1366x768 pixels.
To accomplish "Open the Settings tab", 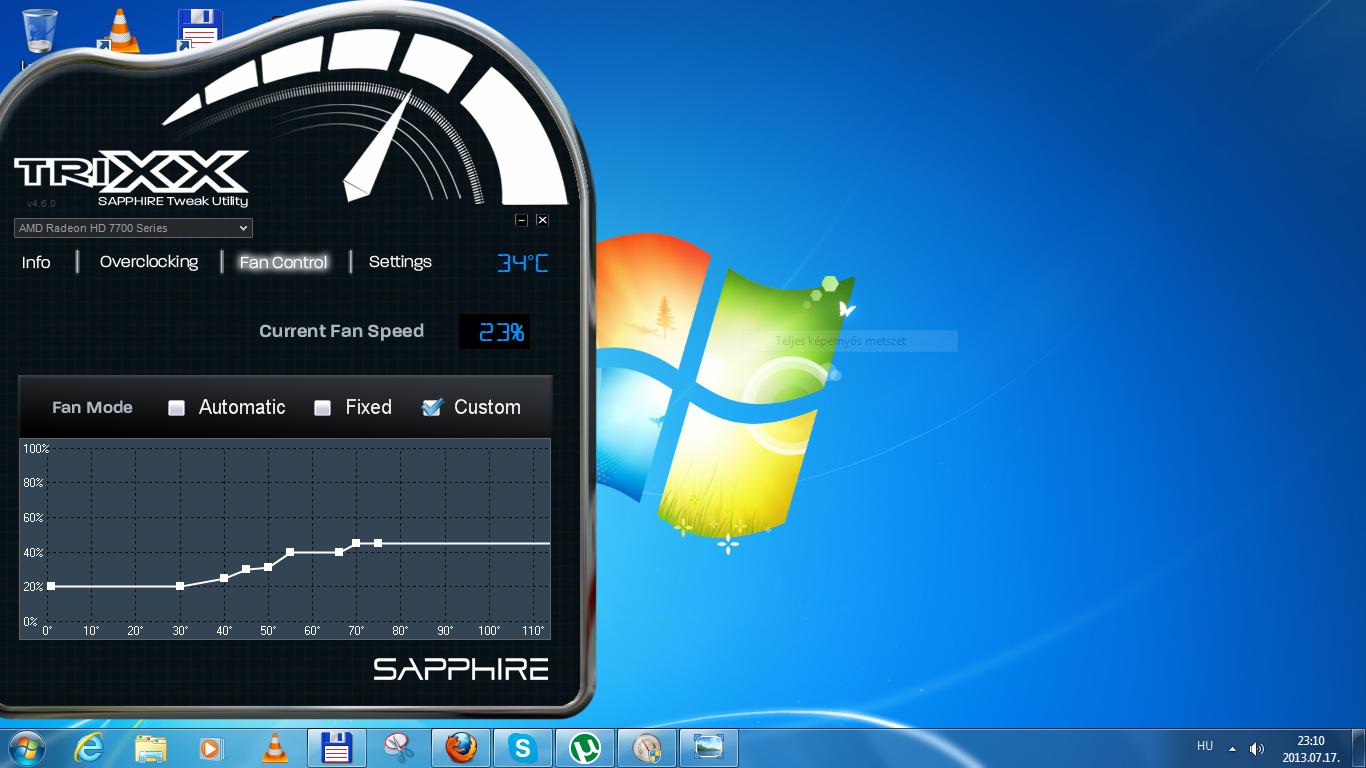I will (x=400, y=262).
